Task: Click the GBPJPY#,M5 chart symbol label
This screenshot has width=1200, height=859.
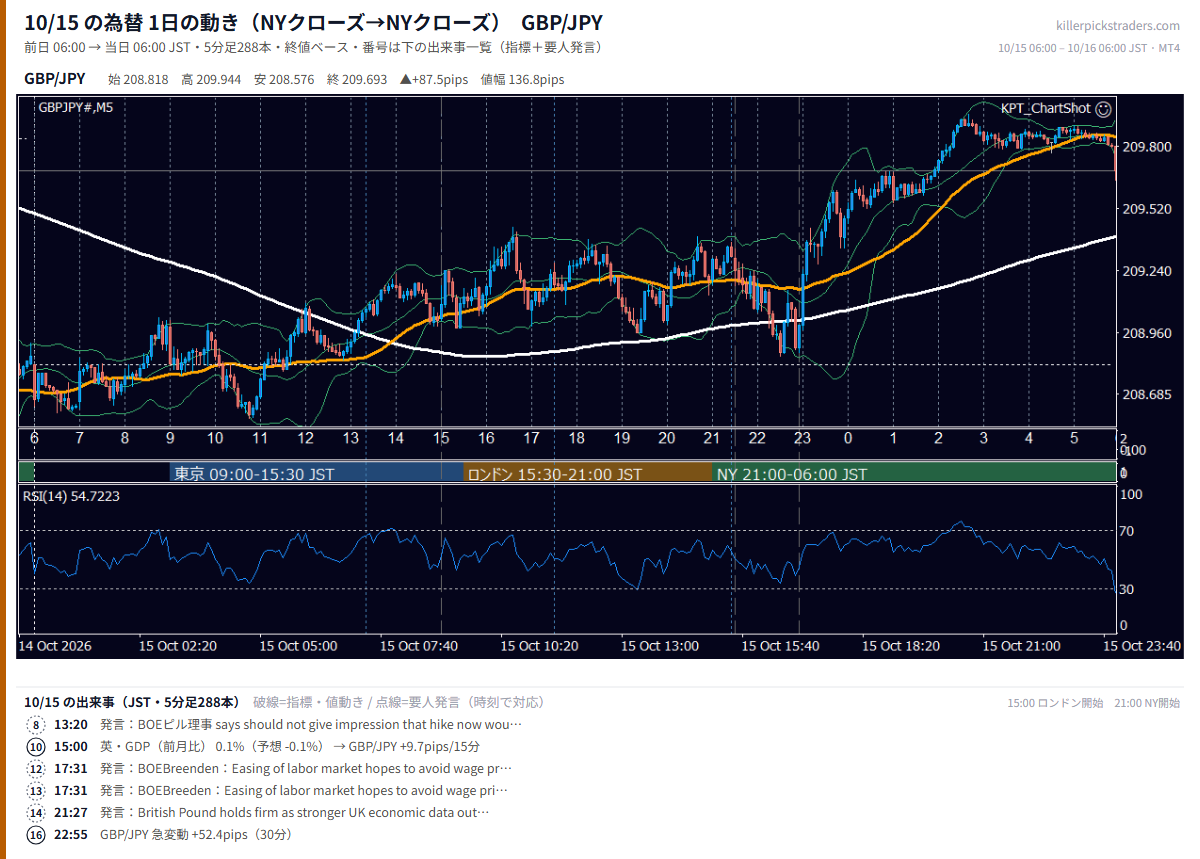Action: 76,107
